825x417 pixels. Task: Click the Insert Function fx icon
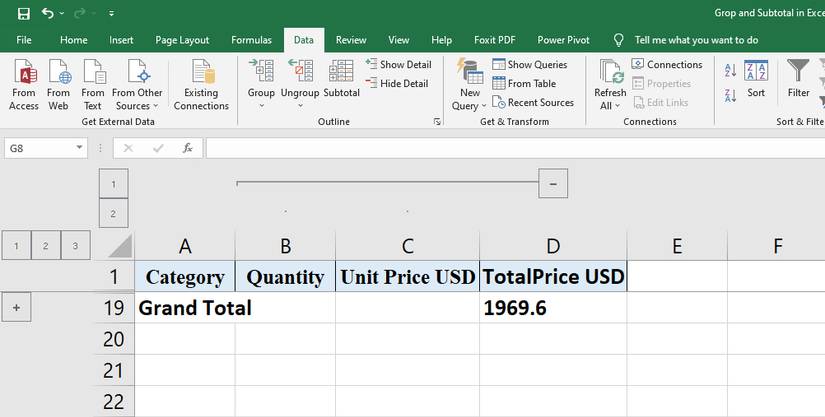[x=187, y=148]
